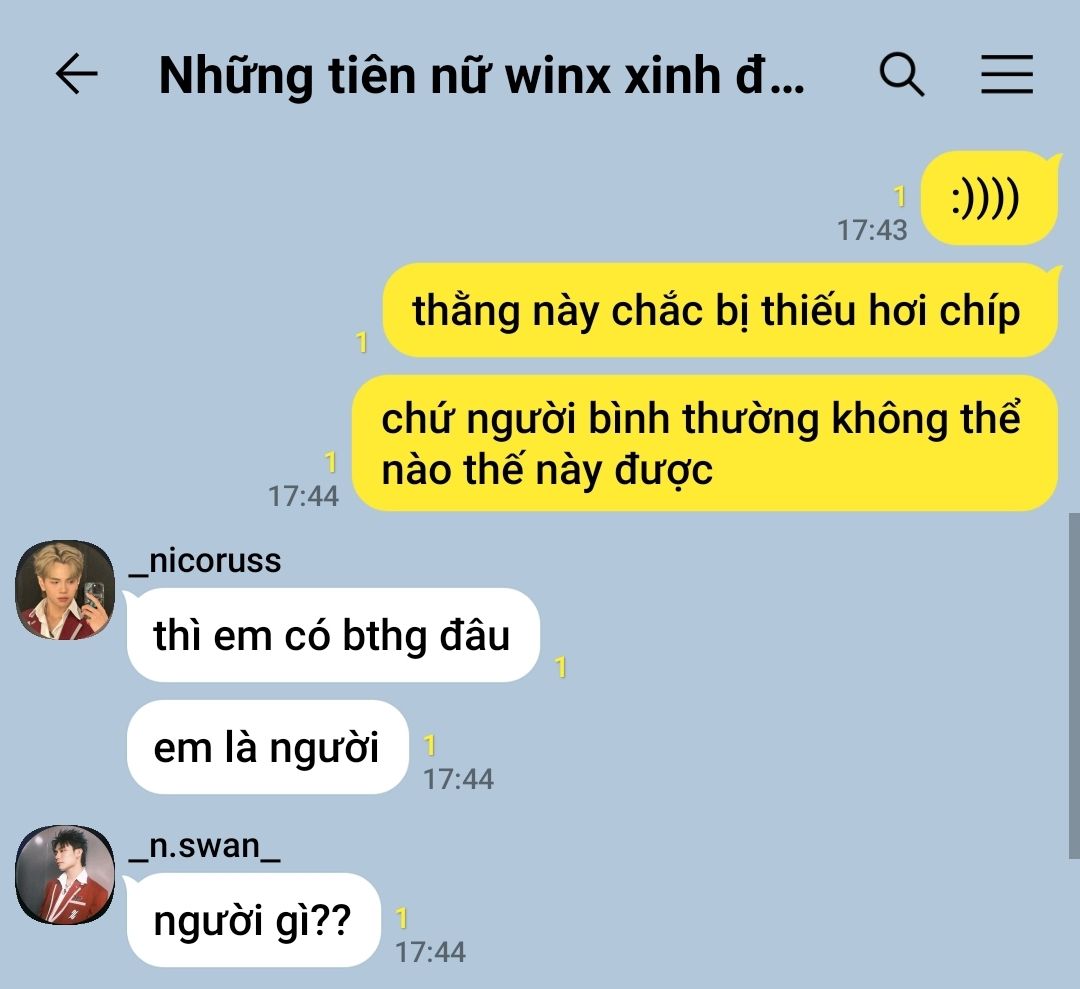Image resolution: width=1080 pixels, height=989 pixels.
Task: Open the hamburger menu icon
Action: 1006,74
